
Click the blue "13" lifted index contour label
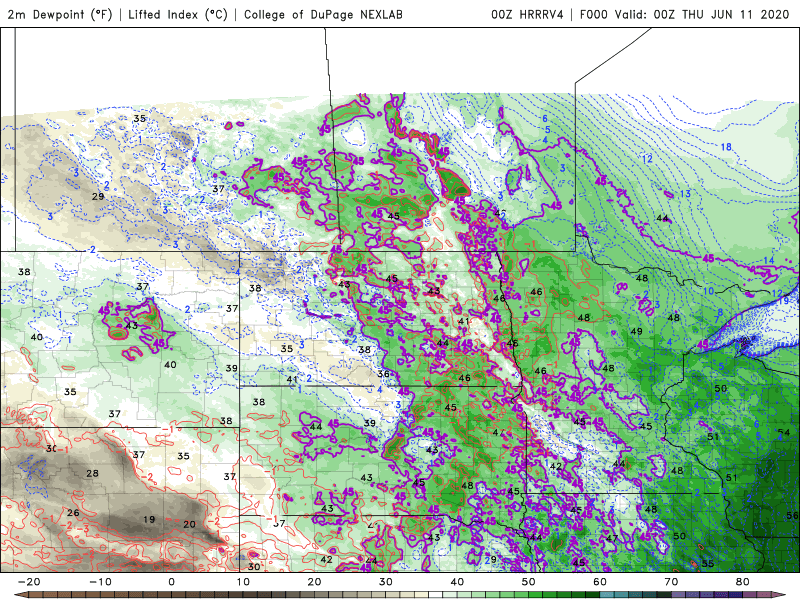(685, 193)
